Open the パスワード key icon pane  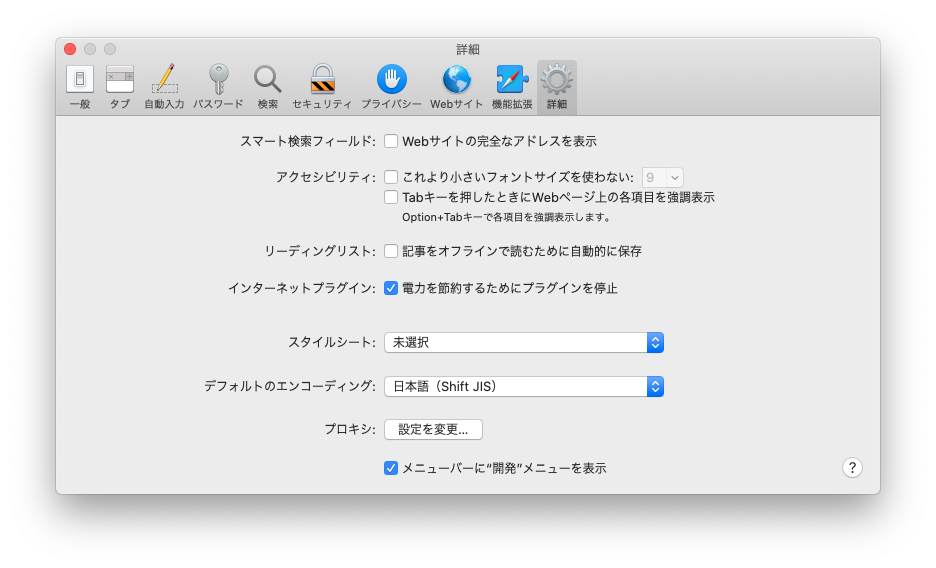(x=218, y=87)
